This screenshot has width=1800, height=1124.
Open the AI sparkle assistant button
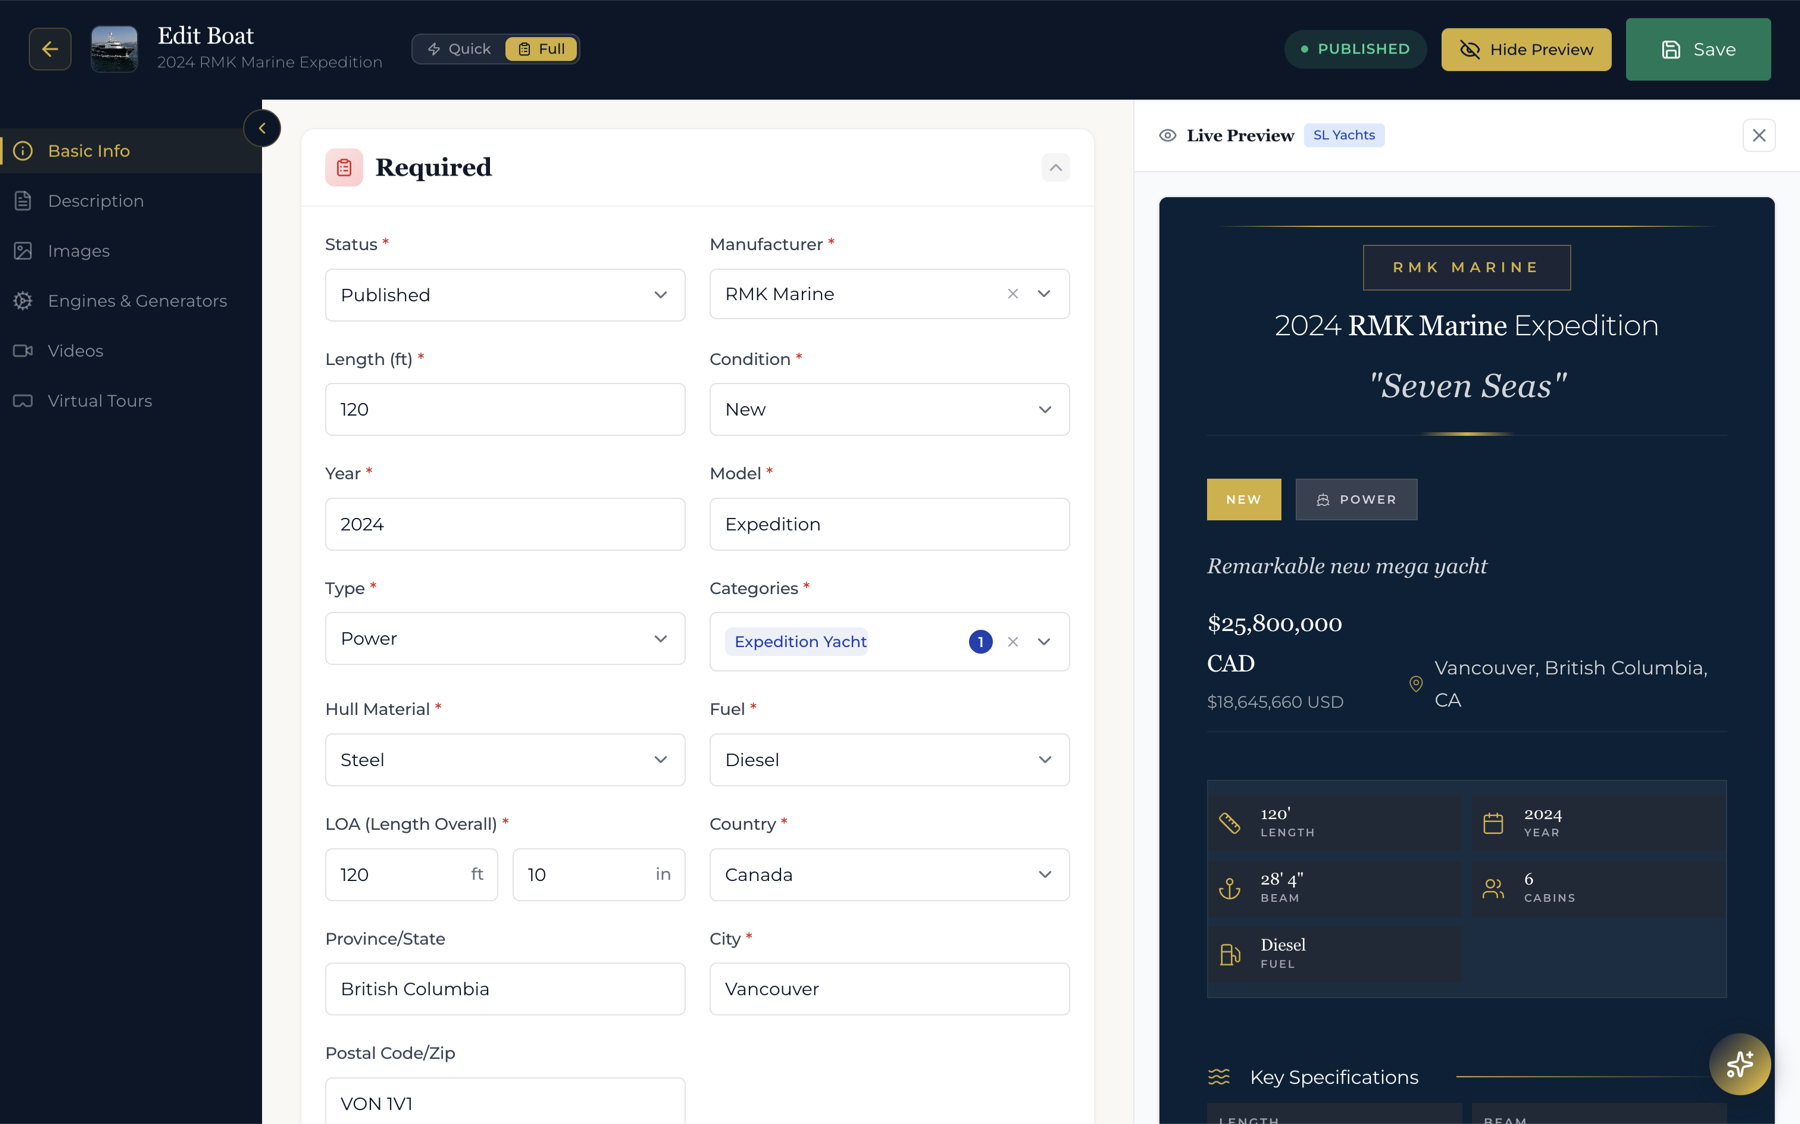point(1739,1064)
